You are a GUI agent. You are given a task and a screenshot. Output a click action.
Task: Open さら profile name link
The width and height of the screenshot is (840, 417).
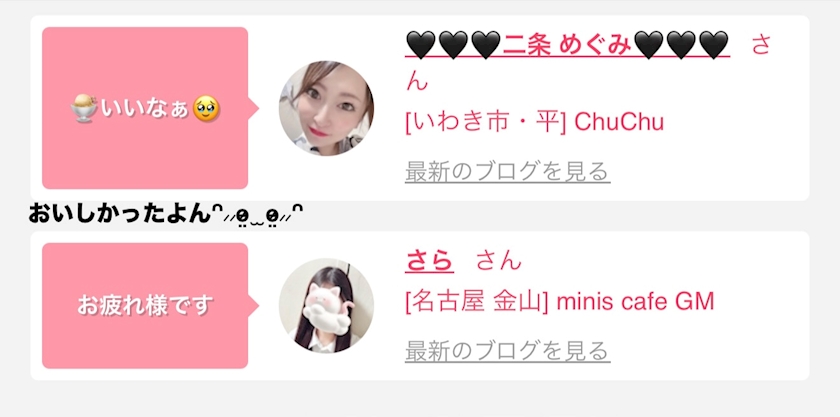[x=430, y=261]
